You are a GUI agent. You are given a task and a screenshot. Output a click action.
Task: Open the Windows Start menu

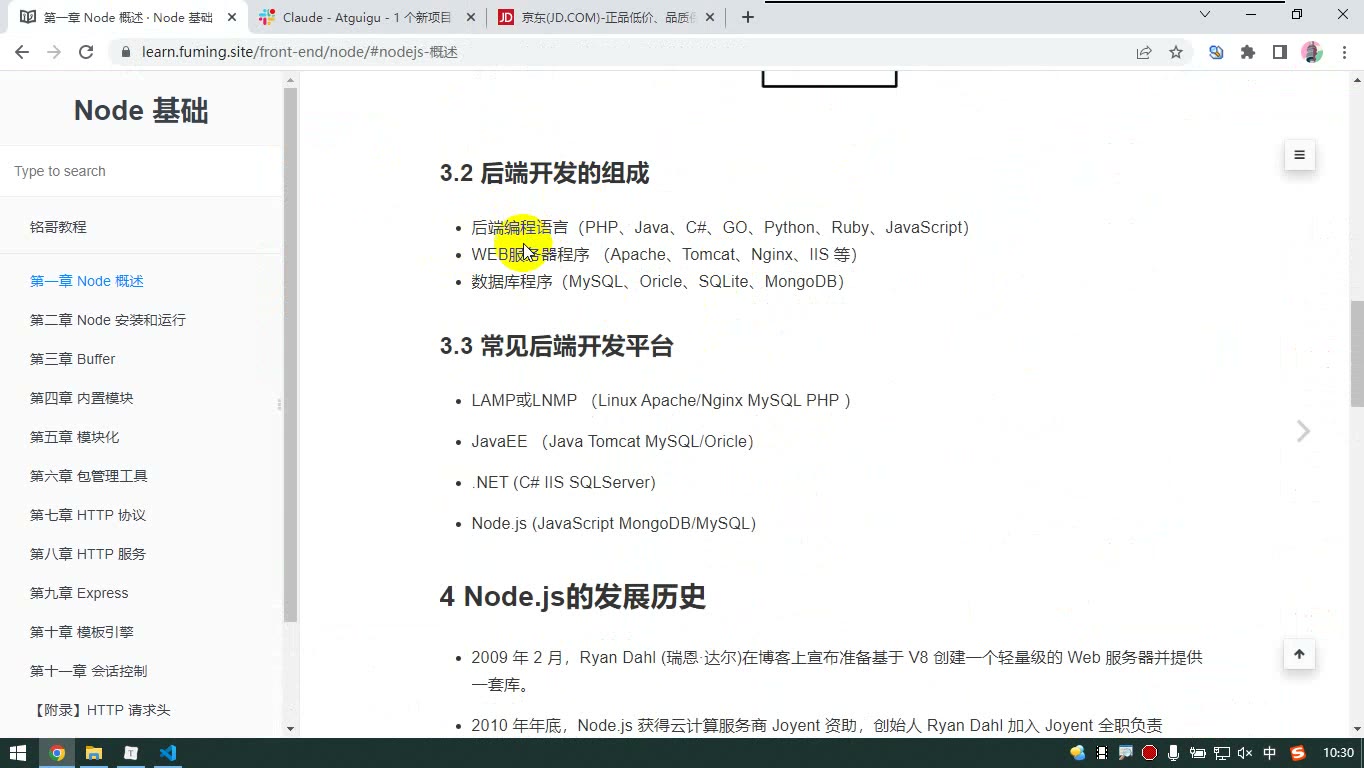point(18,753)
